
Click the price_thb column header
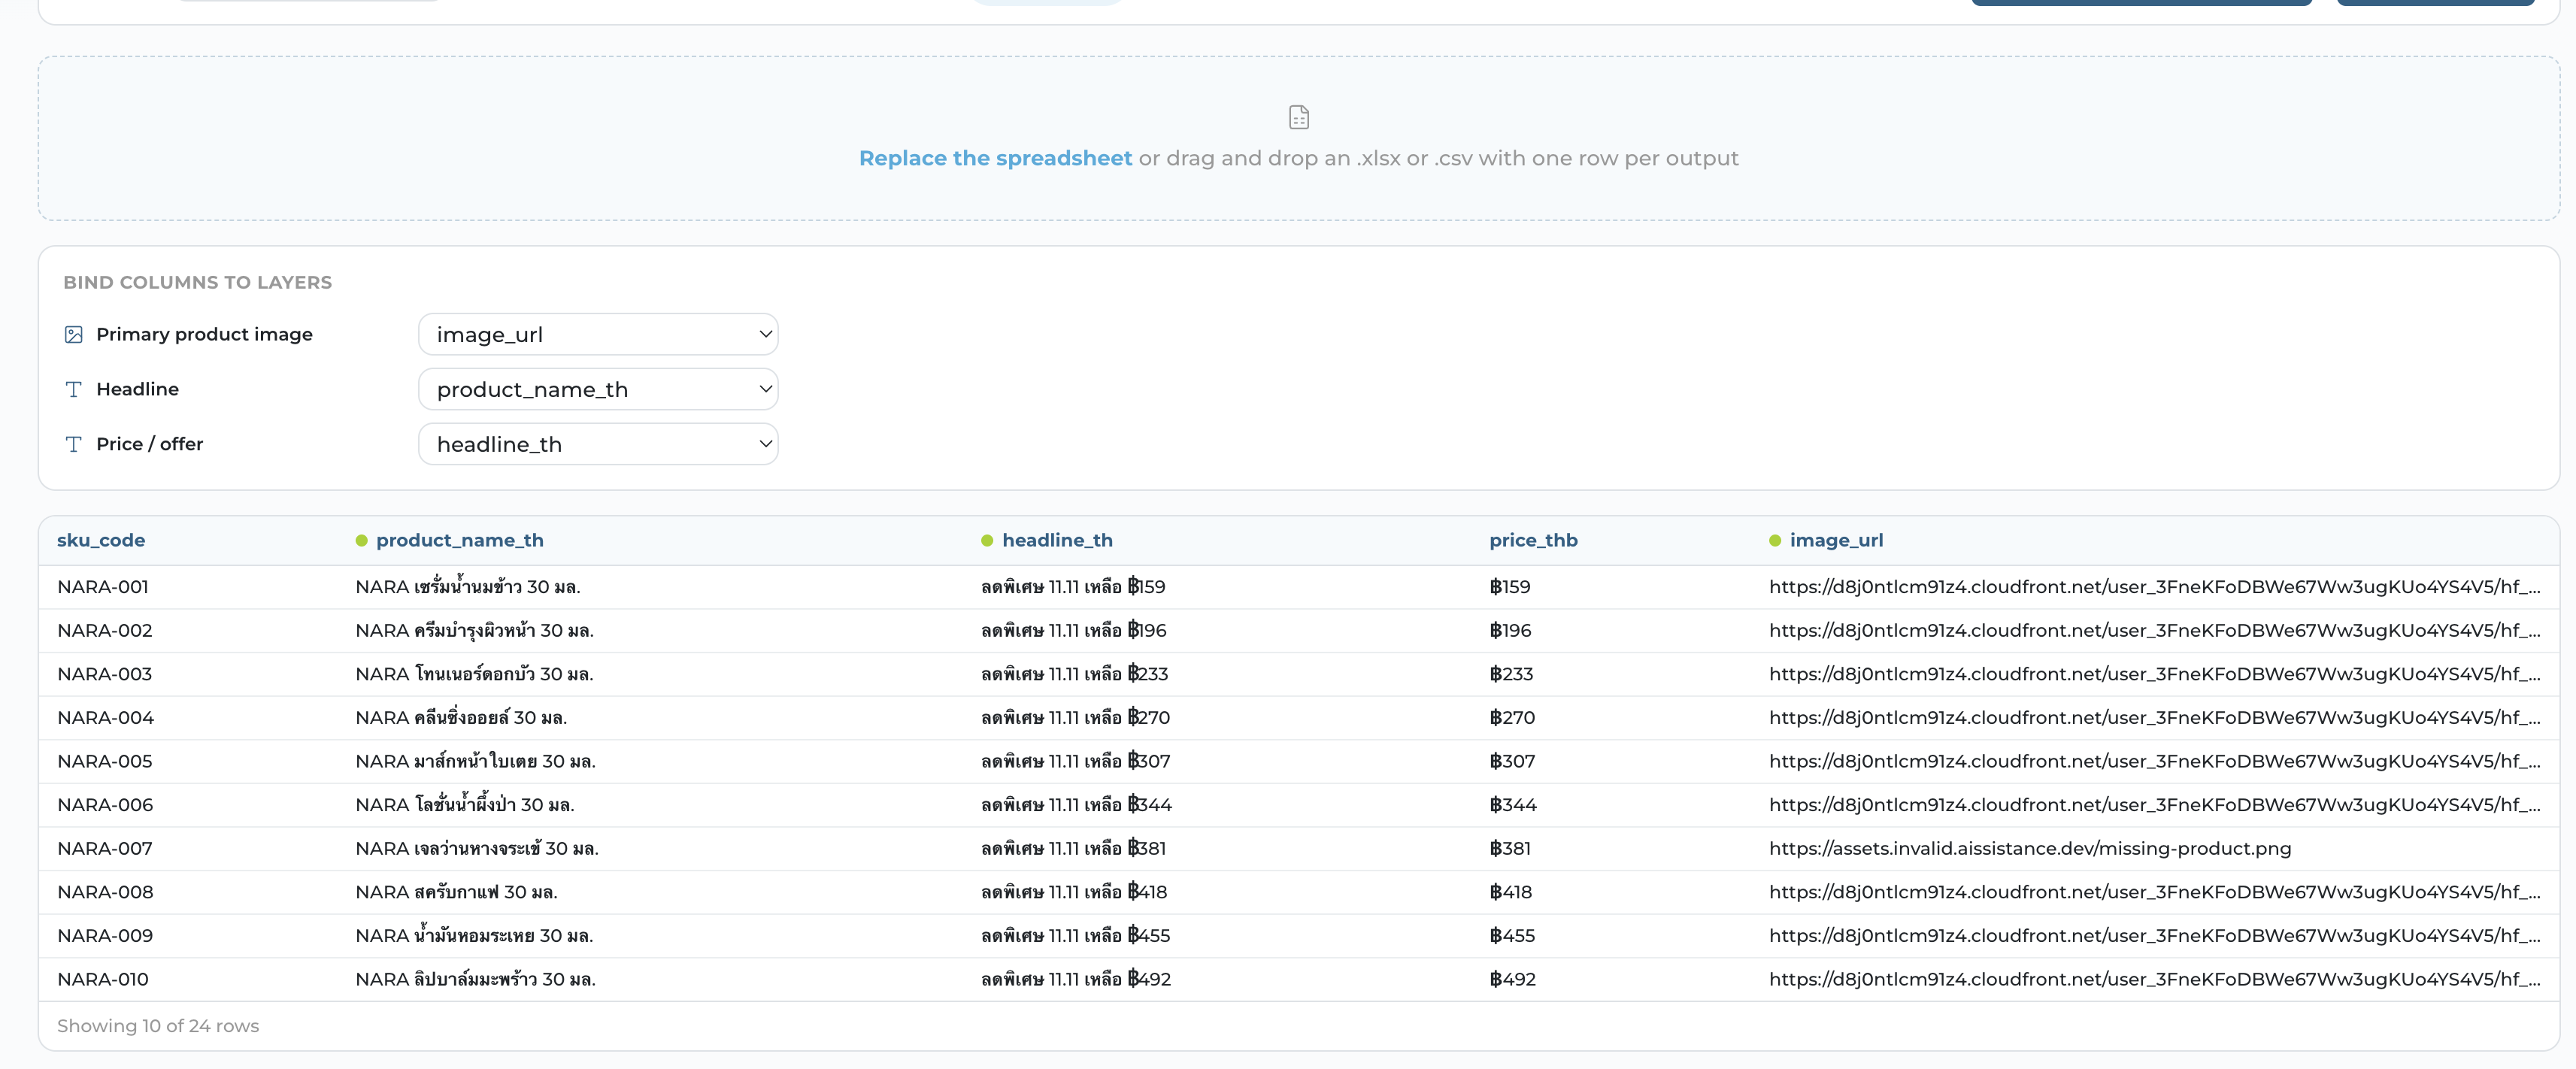(x=1533, y=540)
